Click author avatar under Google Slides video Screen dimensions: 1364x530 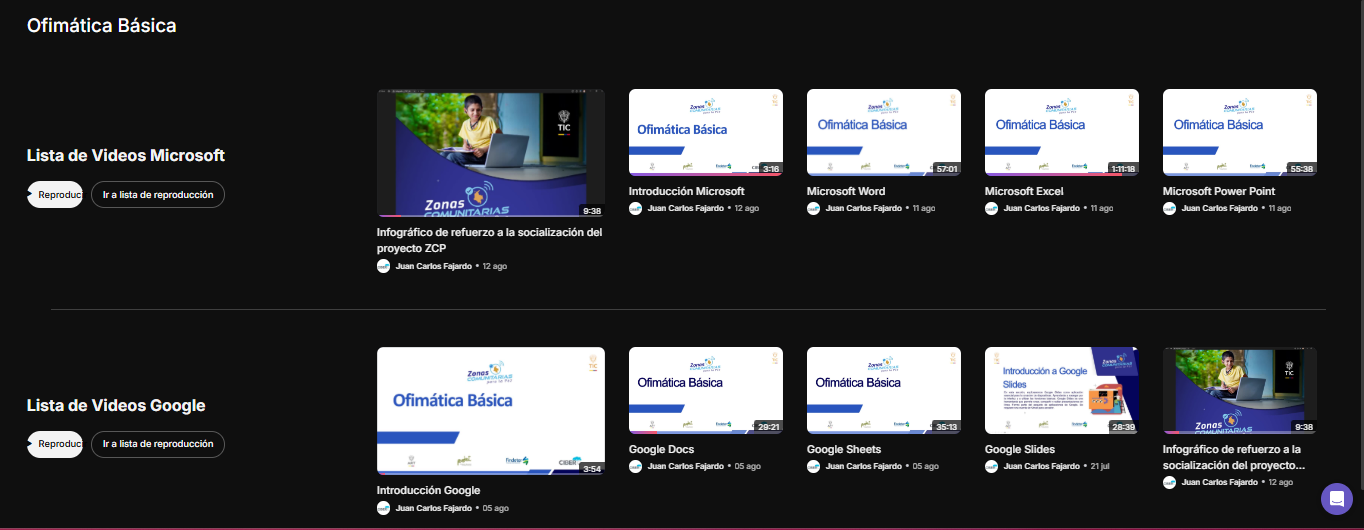tap(991, 466)
